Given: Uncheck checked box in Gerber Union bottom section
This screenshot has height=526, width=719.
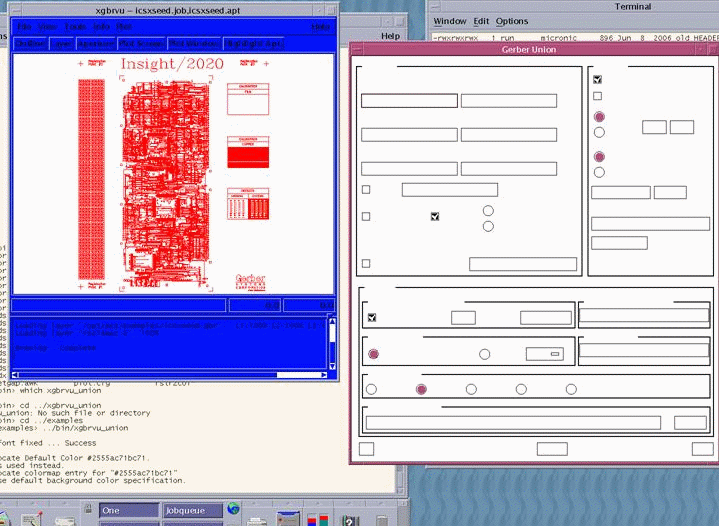Looking at the screenshot, I should pos(372,317).
